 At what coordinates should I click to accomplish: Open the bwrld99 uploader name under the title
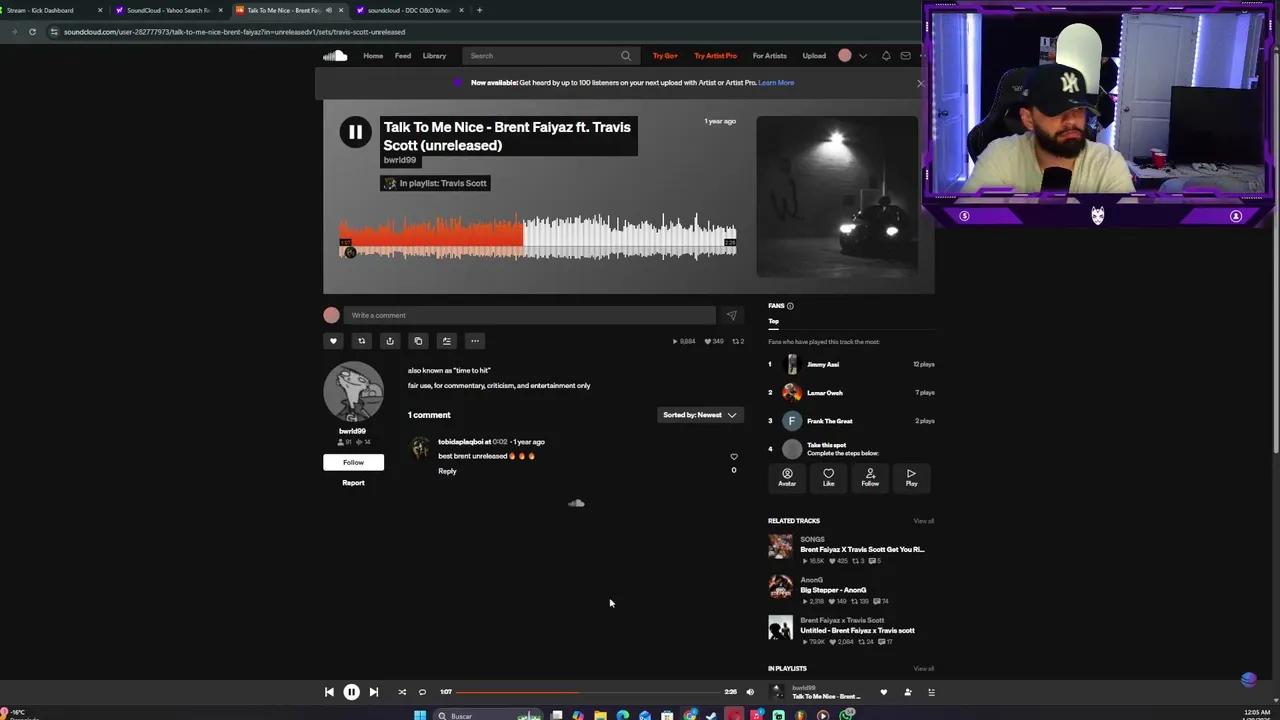[x=399, y=160]
